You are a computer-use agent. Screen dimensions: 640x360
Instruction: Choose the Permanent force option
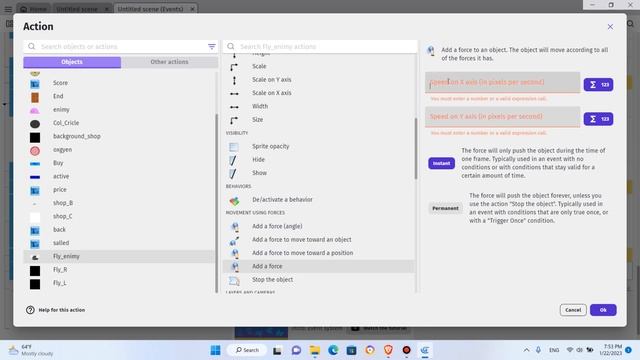(445, 208)
